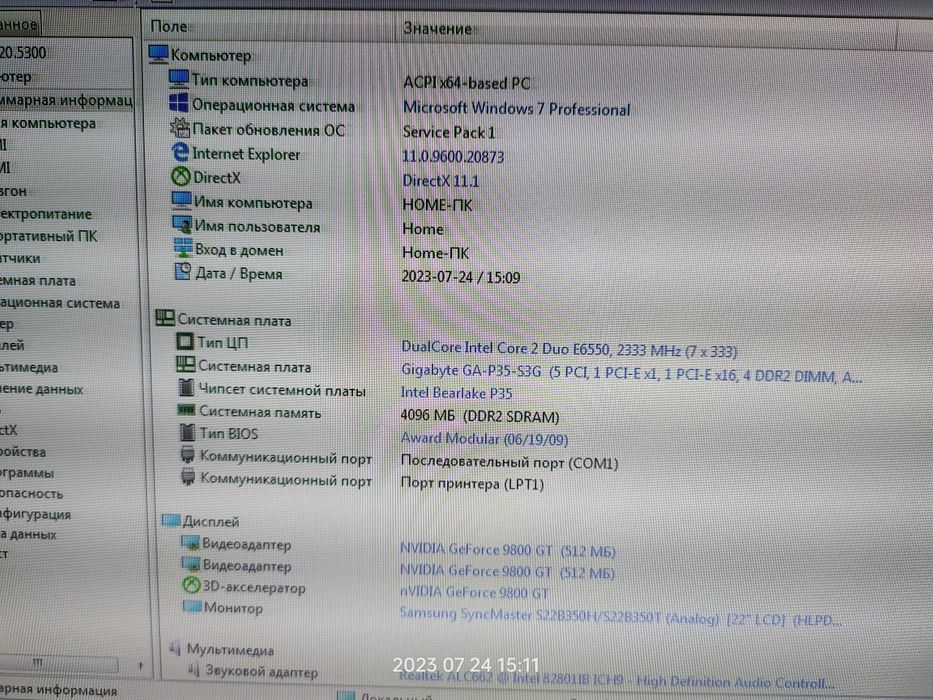Select Безопасность item in left tree
The width and height of the screenshot is (933, 700).
(x=32, y=493)
